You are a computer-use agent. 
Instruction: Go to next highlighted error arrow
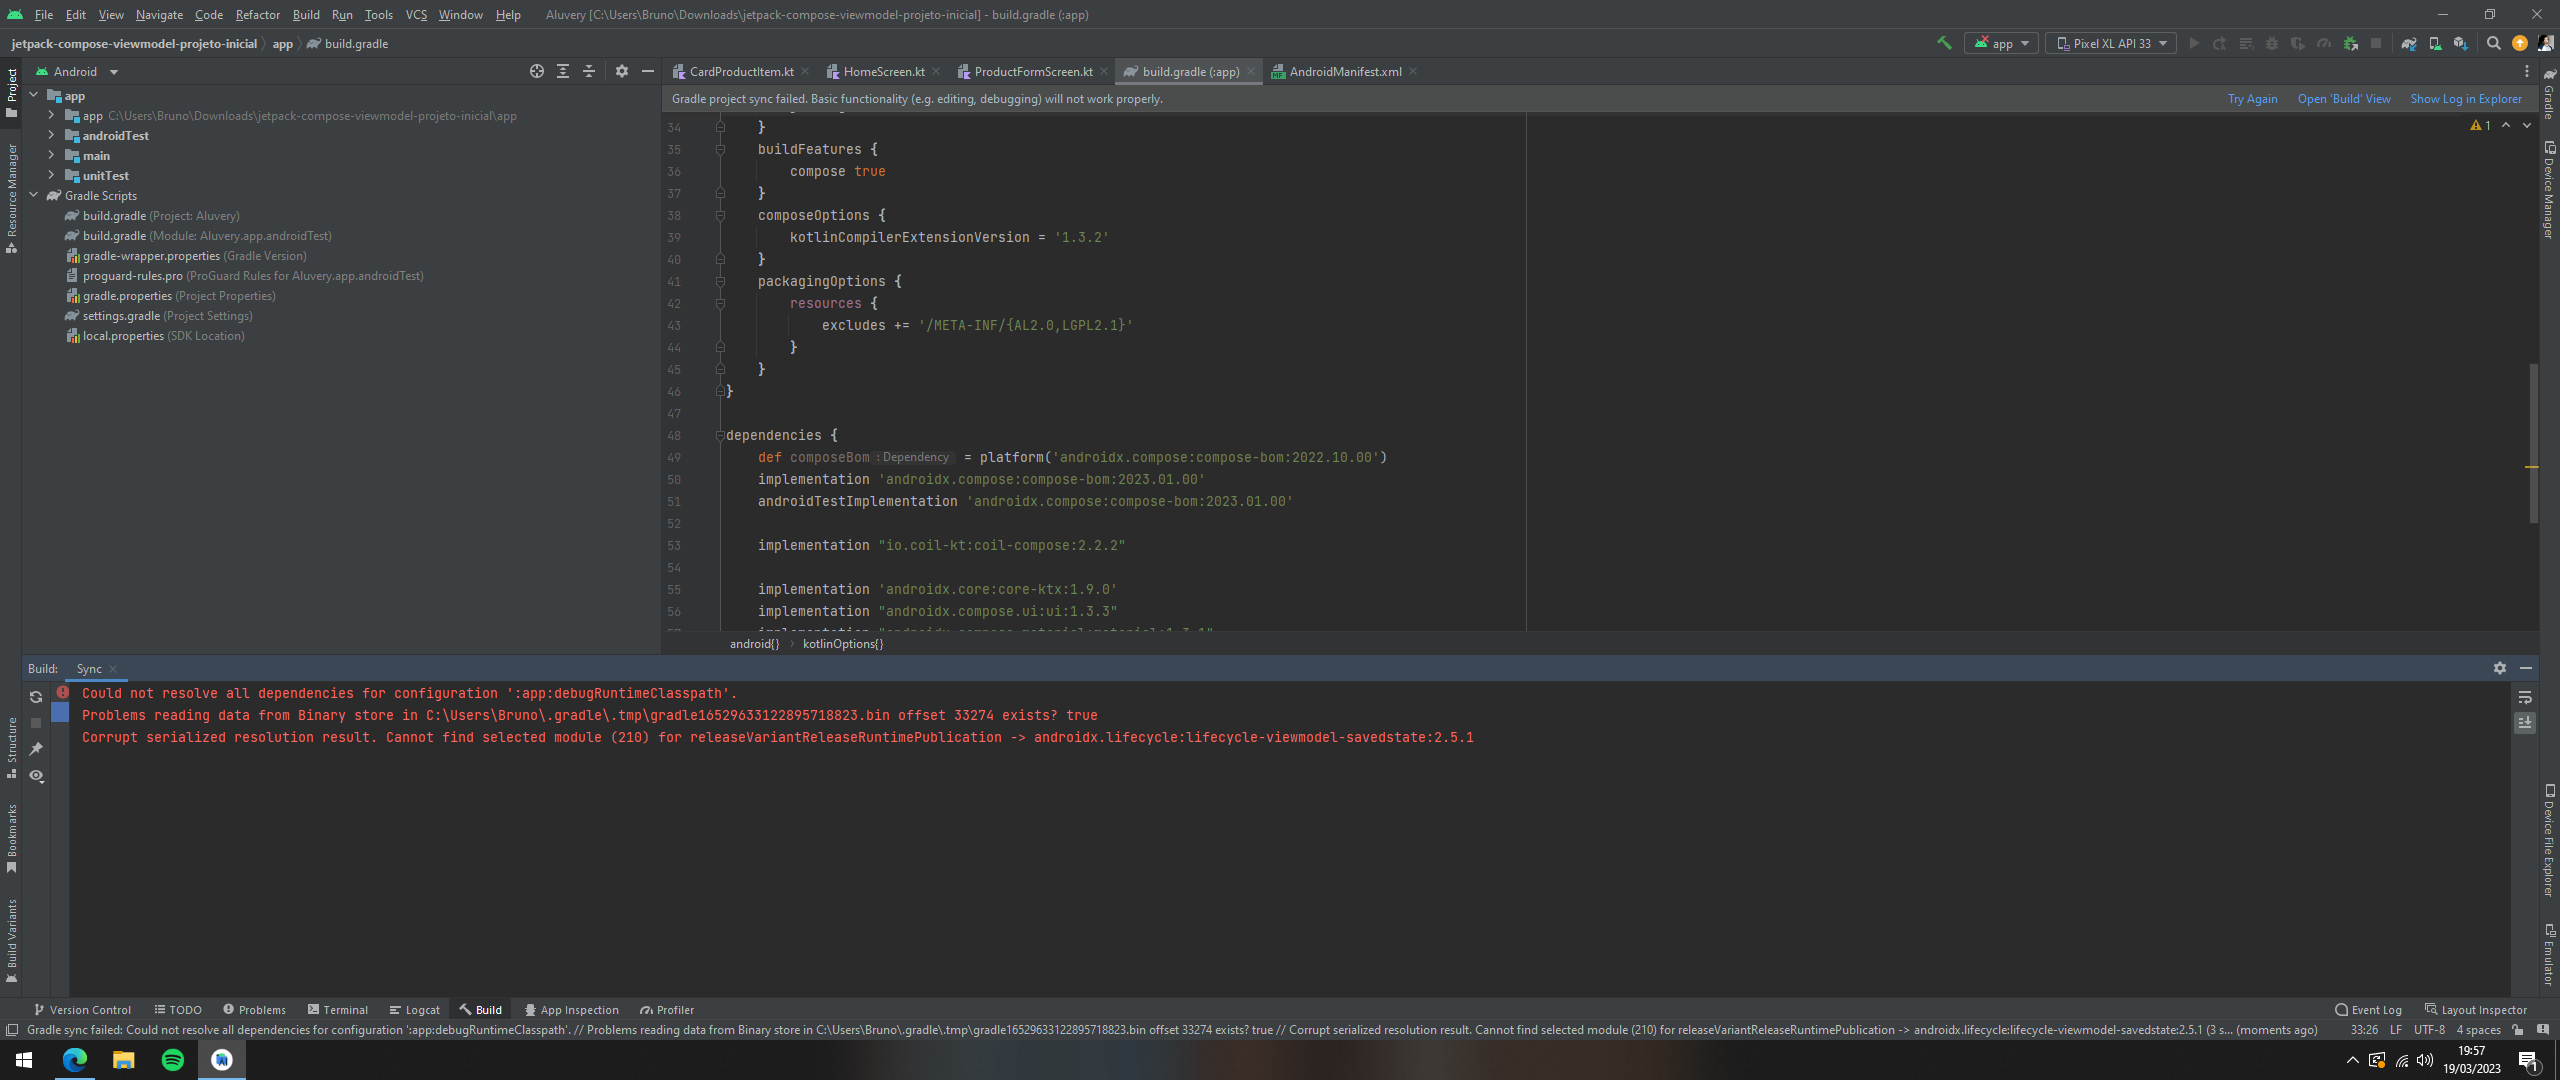click(2527, 125)
